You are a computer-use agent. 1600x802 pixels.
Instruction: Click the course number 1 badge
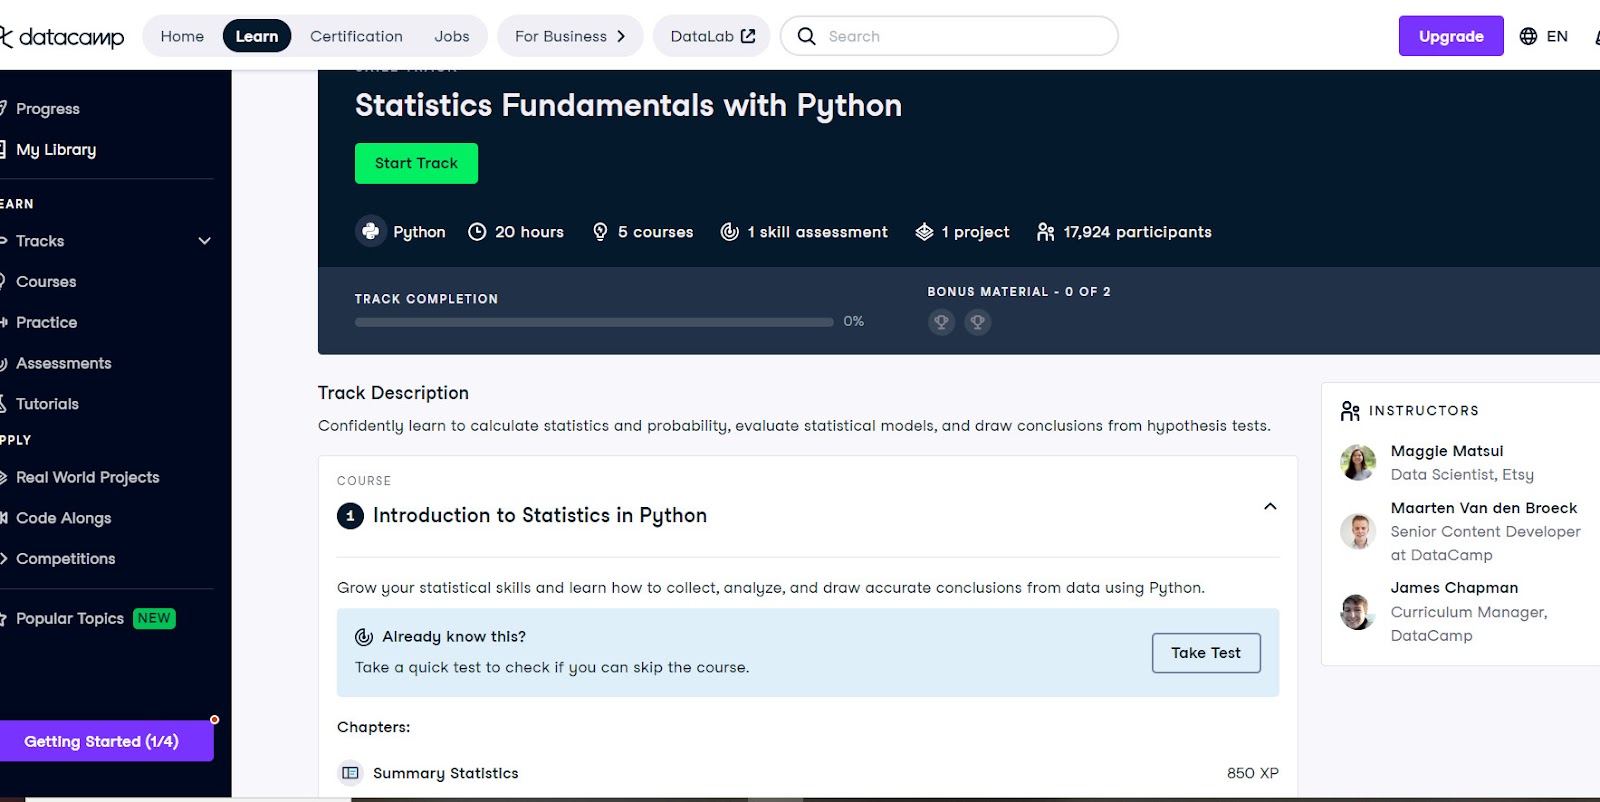[x=350, y=516]
